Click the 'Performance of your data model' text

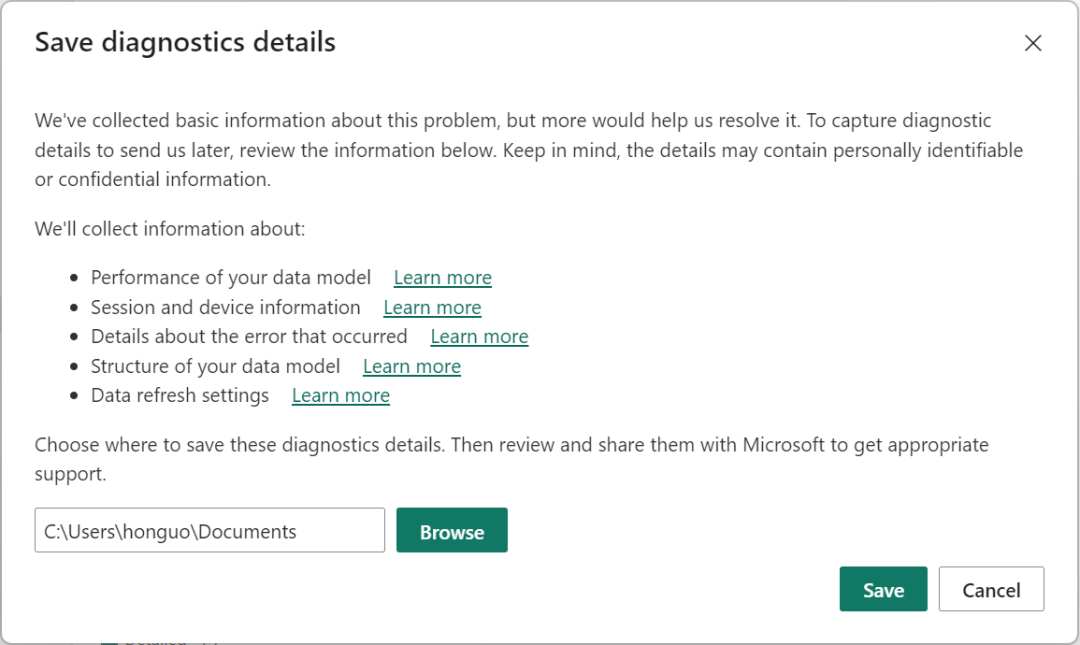[231, 277]
